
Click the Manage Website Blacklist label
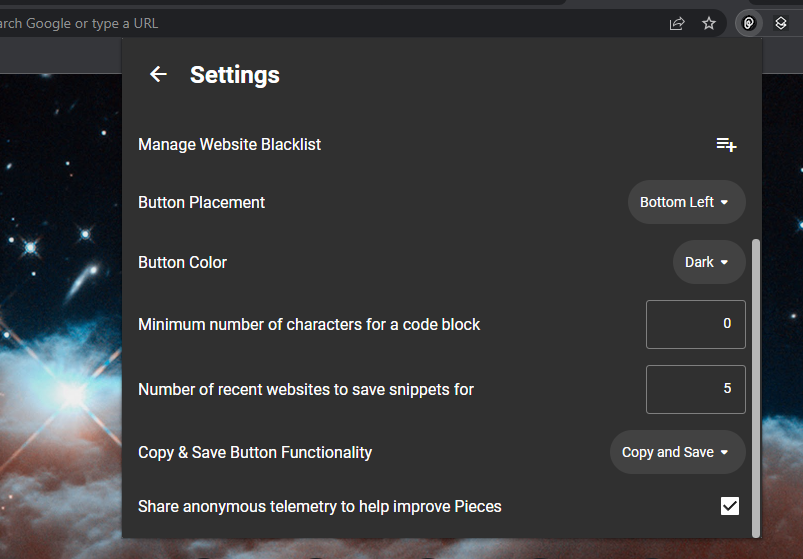(x=229, y=144)
